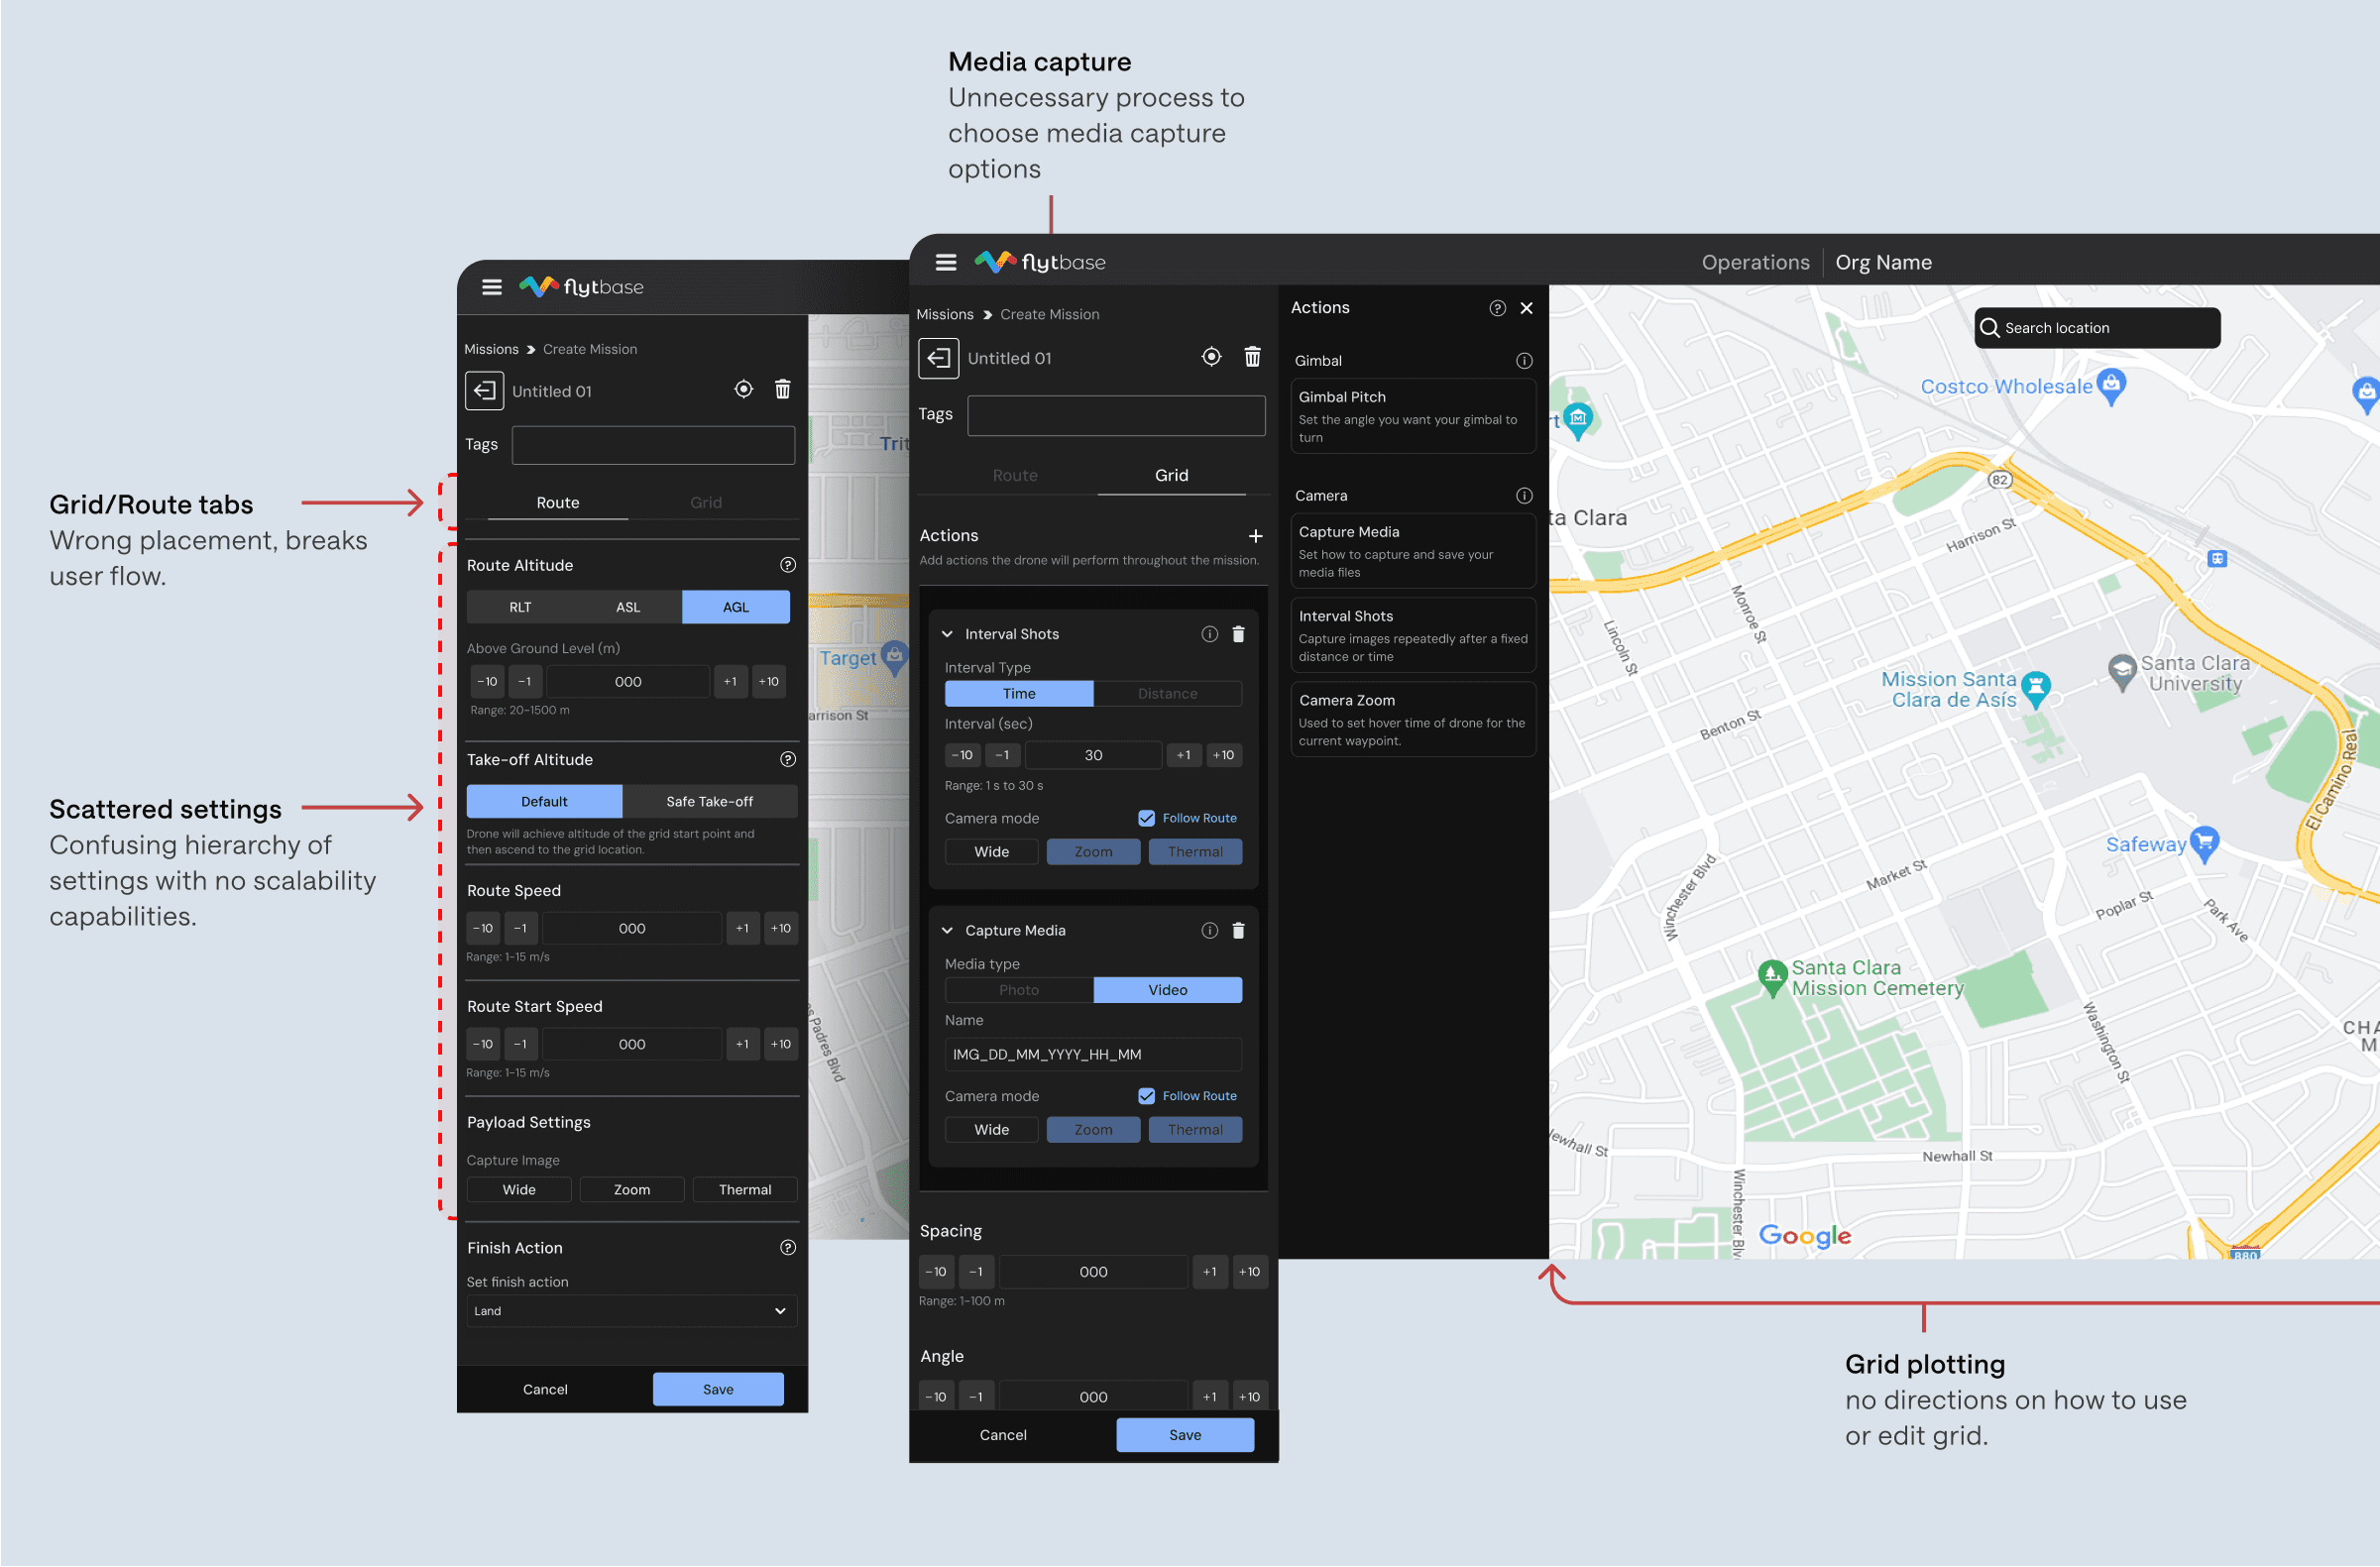Close the Actions side panel
The height and width of the screenshot is (1567, 2380).
tap(1526, 308)
